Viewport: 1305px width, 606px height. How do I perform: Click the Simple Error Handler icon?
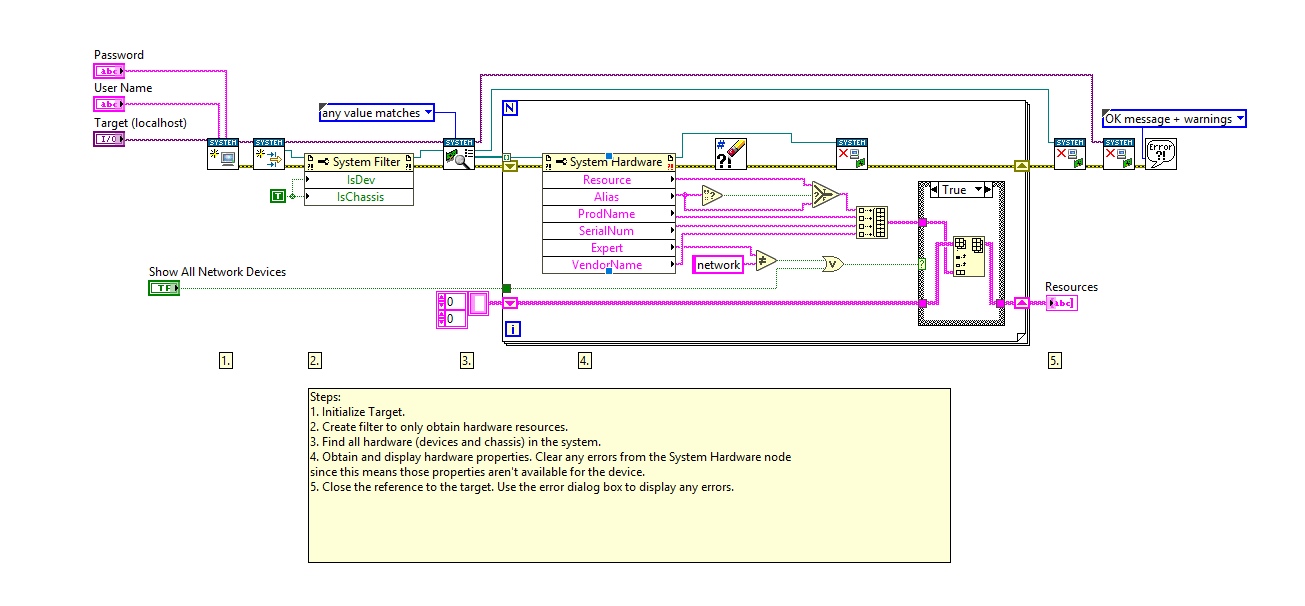coord(1161,154)
